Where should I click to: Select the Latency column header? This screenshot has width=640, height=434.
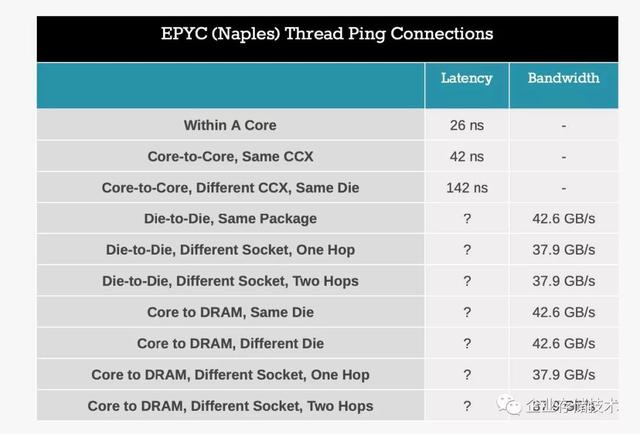tap(467, 78)
